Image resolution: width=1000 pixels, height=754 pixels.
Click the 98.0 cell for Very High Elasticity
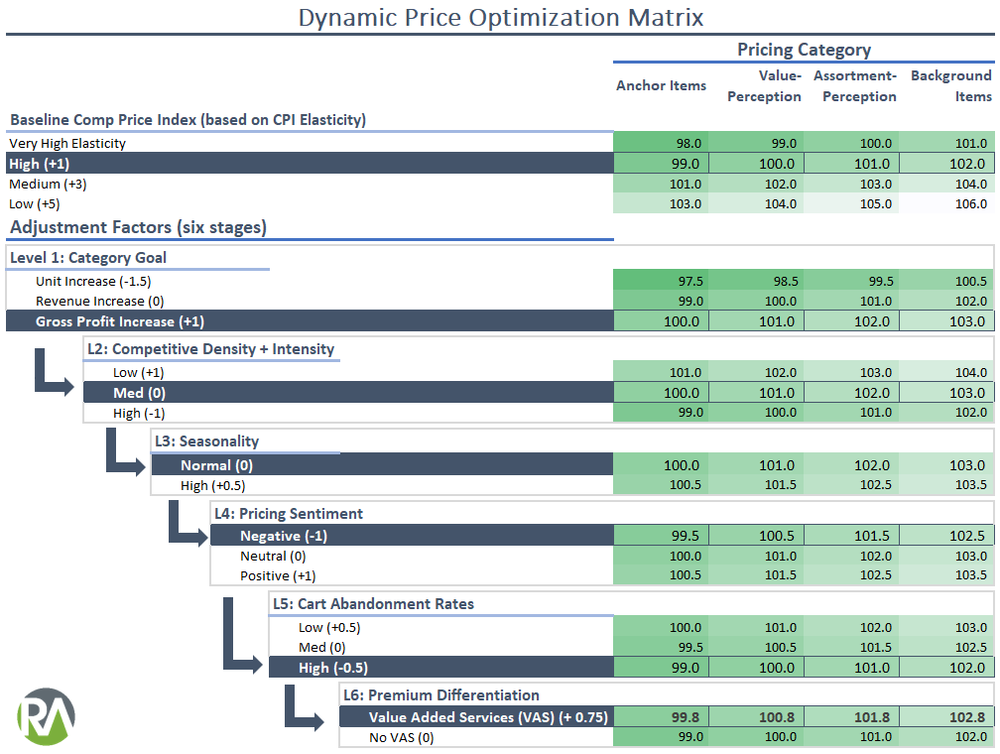tap(661, 144)
